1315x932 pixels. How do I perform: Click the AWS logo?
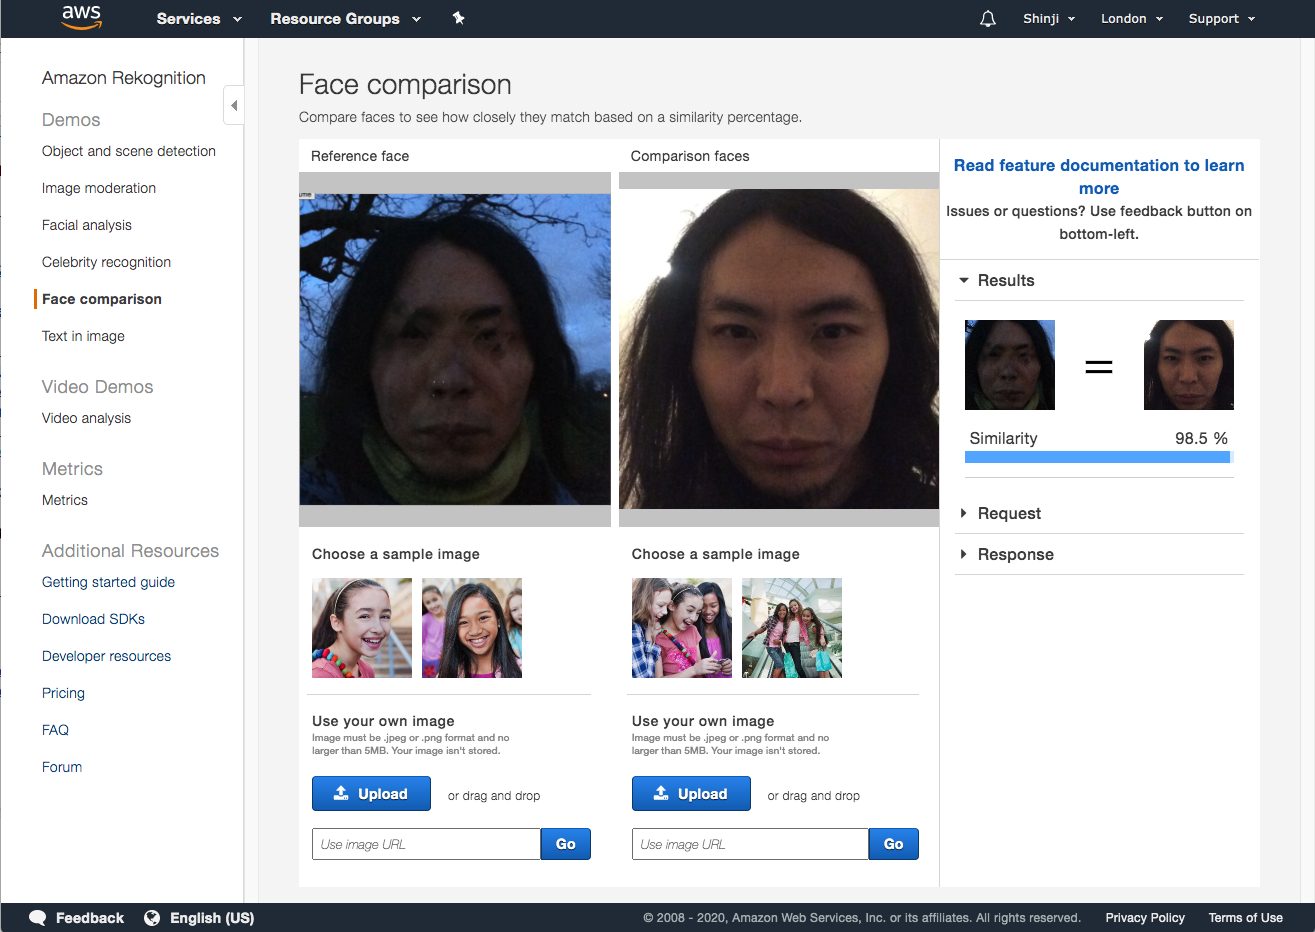coord(81,18)
